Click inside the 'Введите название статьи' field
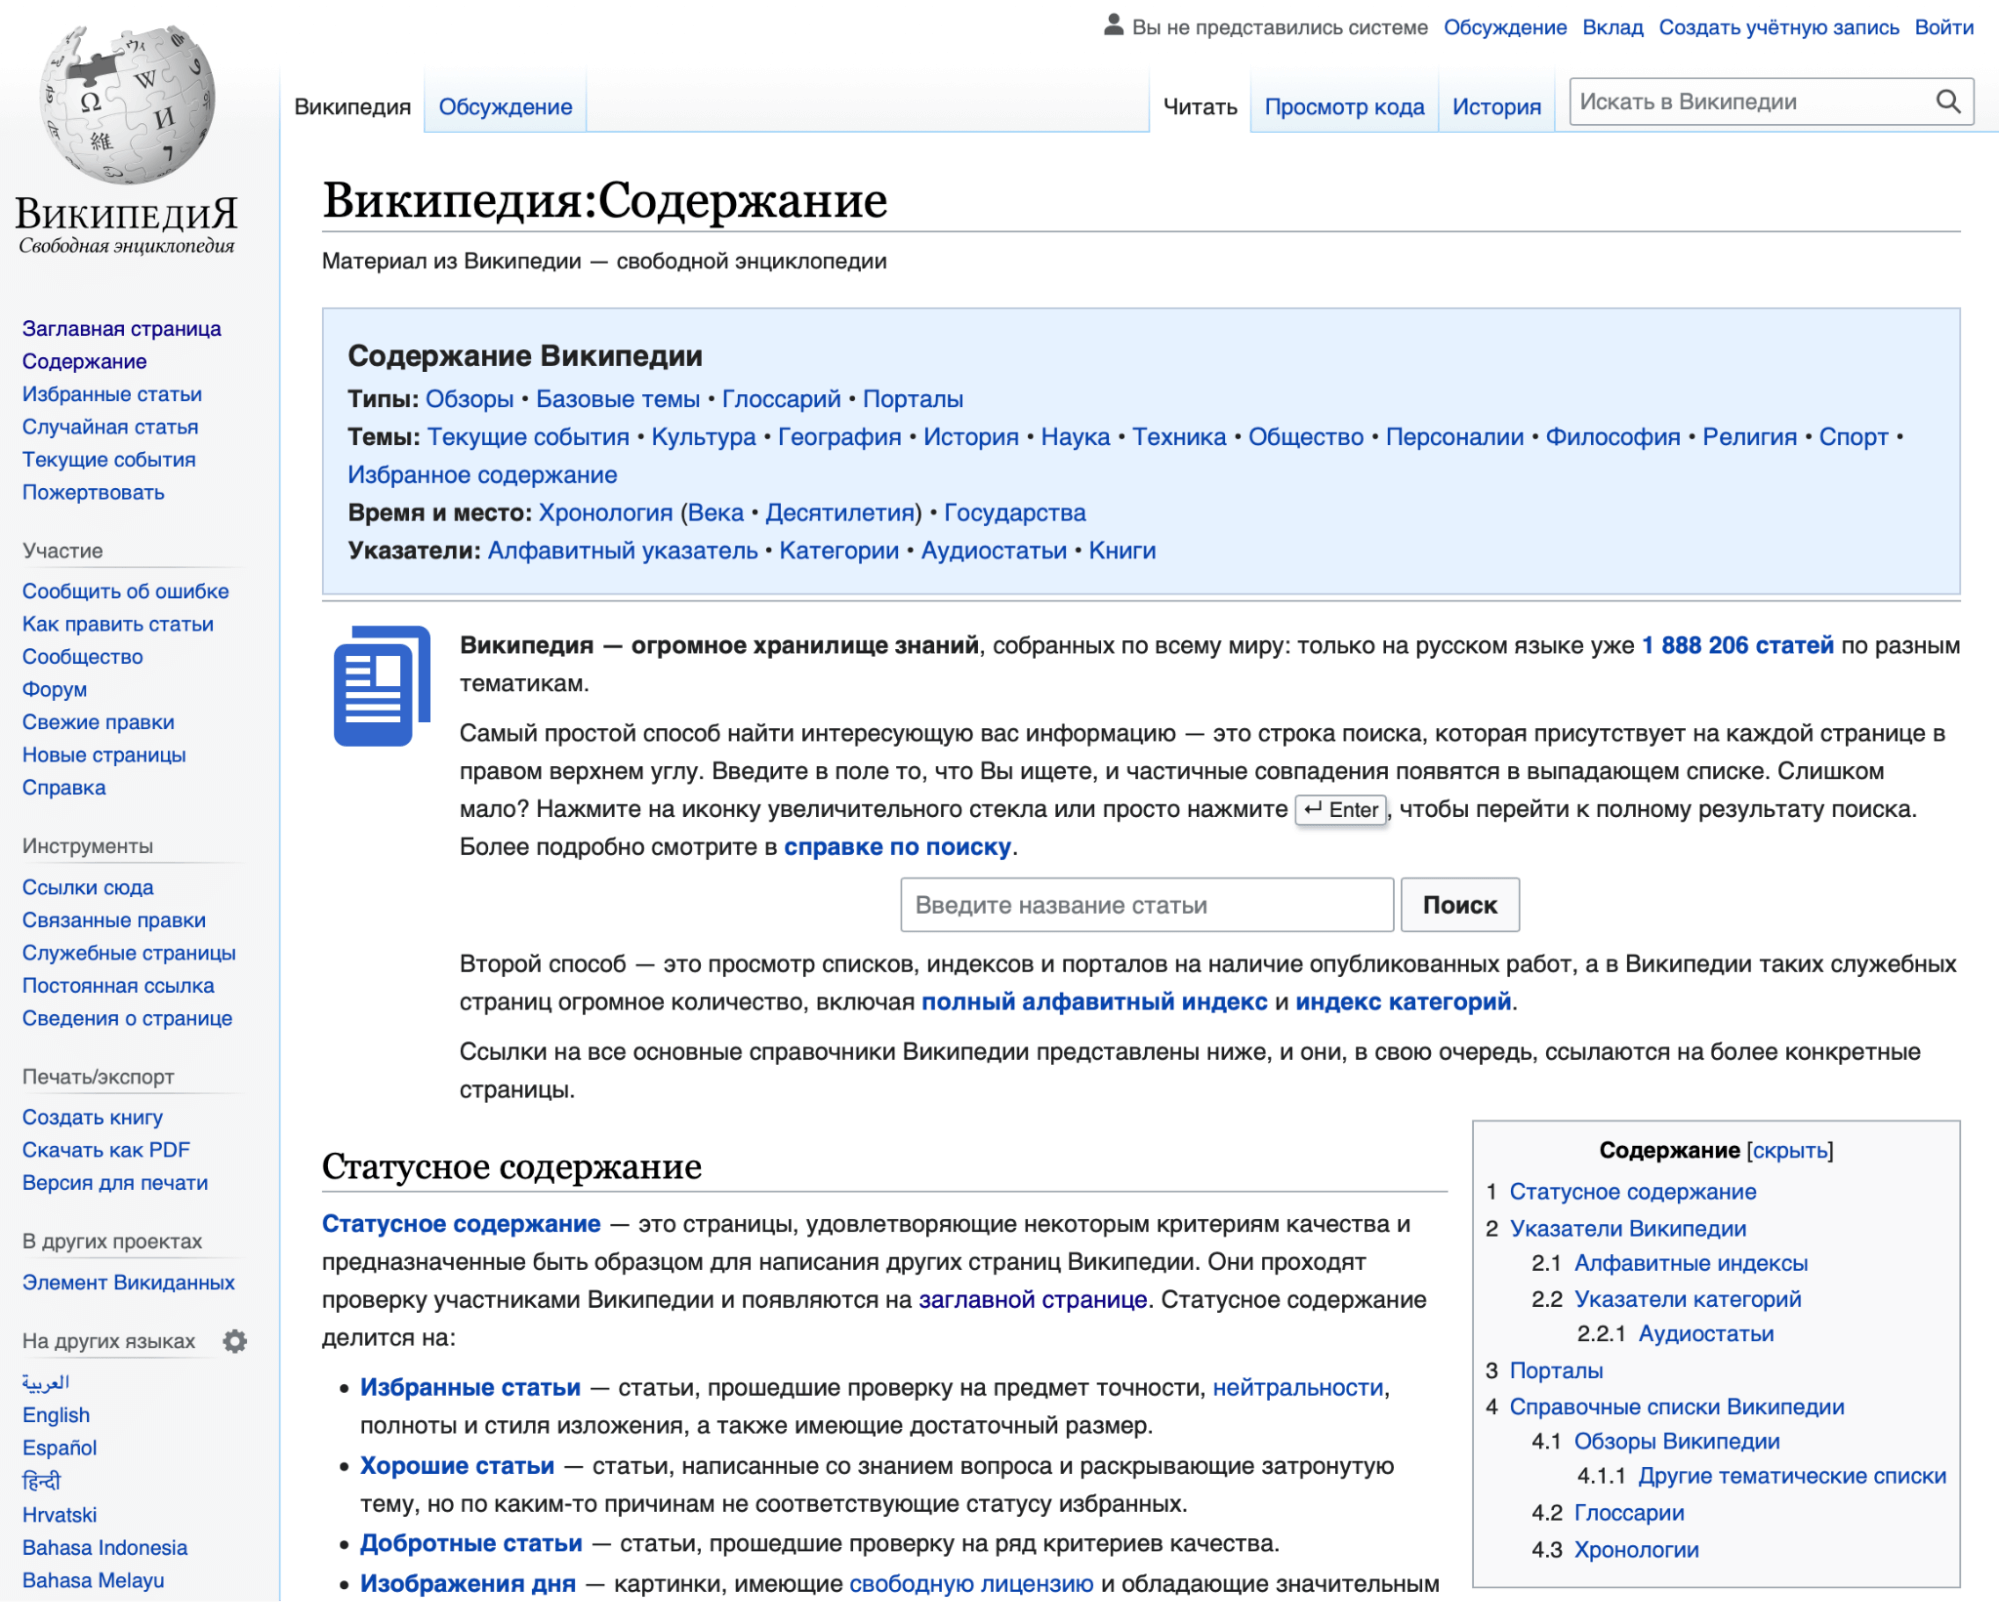Screen dimensions: 1999x1602 pyautogui.click(x=1146, y=904)
